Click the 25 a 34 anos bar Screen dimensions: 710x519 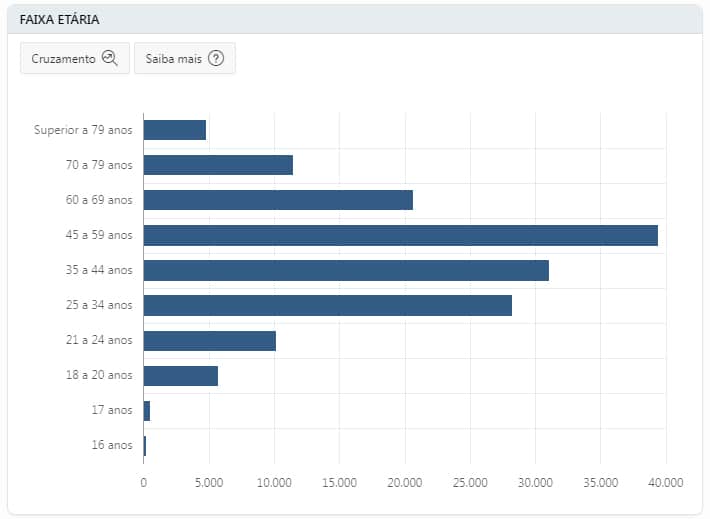point(327,305)
